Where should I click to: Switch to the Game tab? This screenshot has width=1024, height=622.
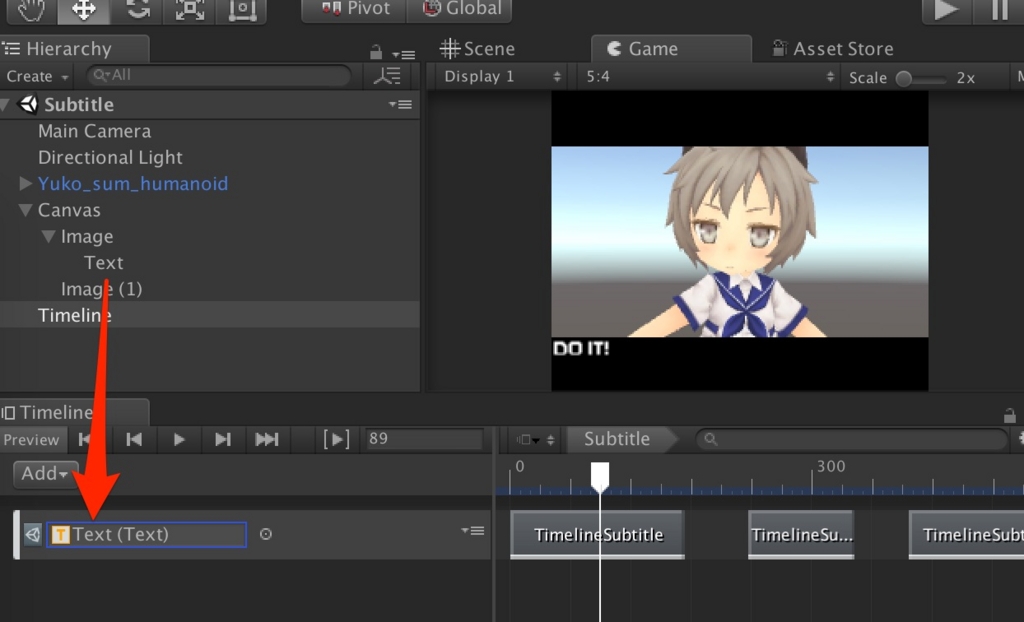click(x=671, y=49)
